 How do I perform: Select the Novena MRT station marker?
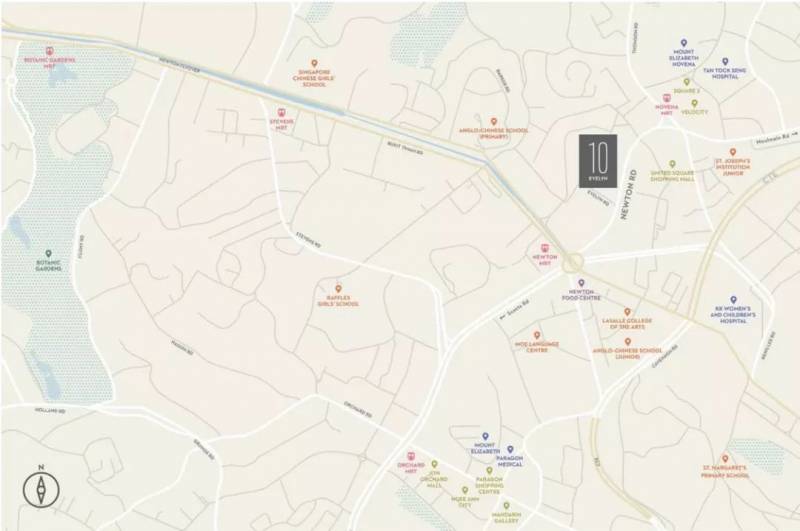click(x=666, y=98)
